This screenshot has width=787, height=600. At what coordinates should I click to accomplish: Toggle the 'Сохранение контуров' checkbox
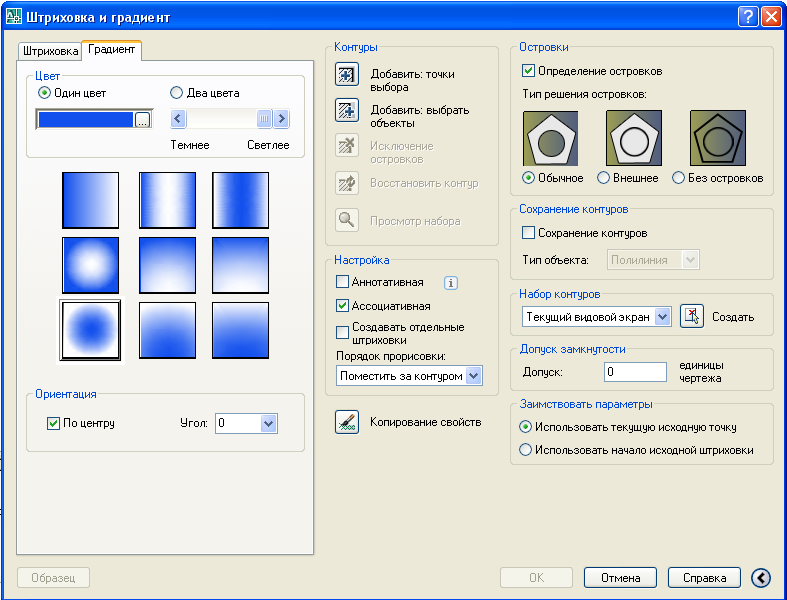(529, 232)
